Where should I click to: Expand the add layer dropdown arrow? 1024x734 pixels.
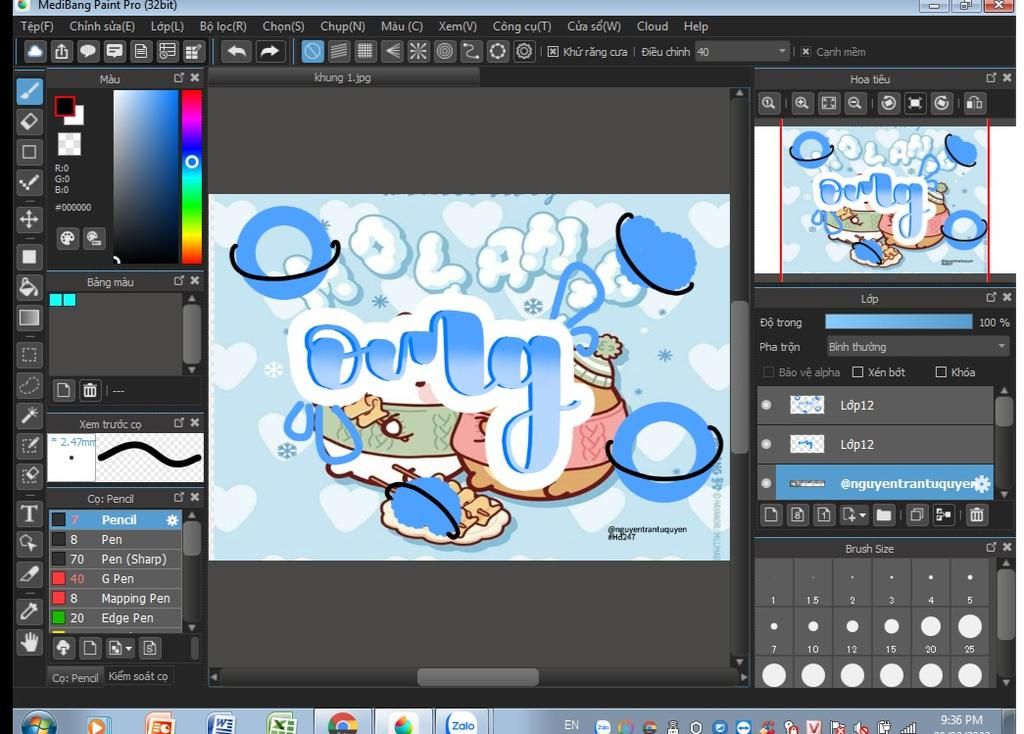(863, 515)
